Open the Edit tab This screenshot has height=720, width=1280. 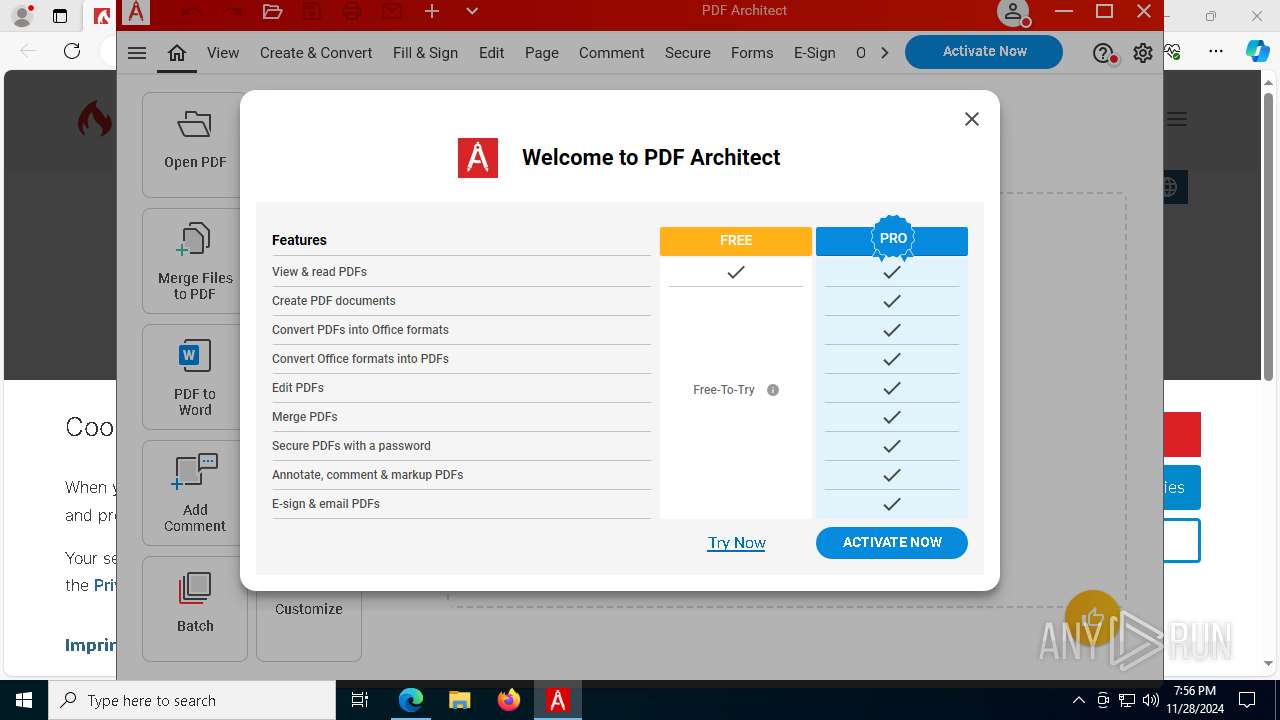click(x=491, y=53)
